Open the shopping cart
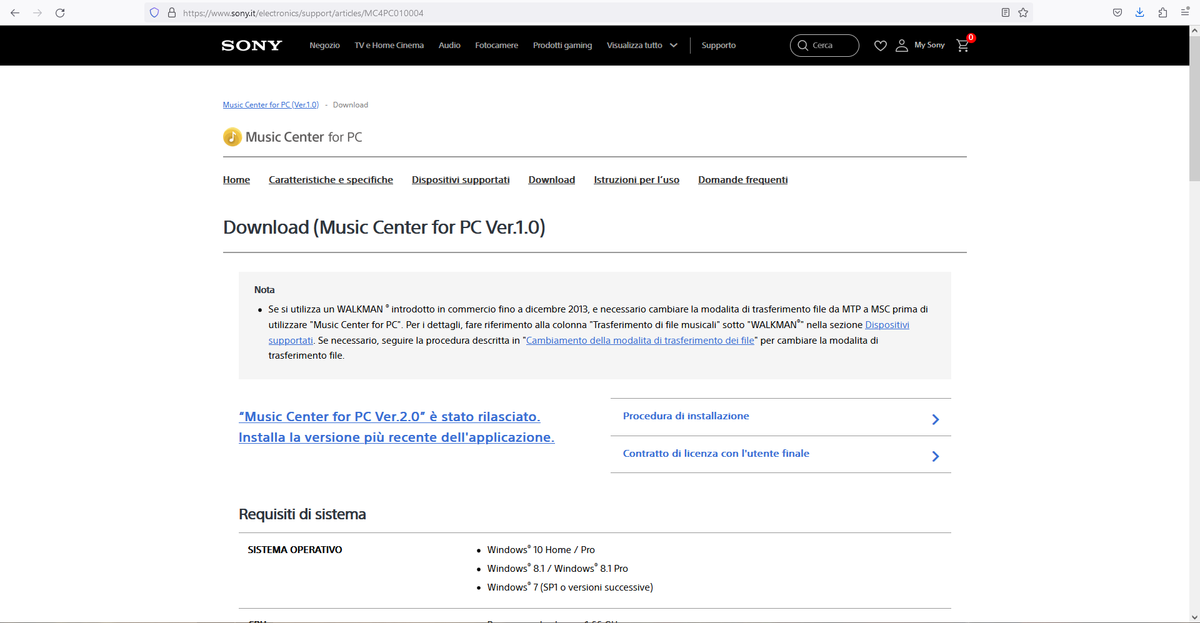This screenshot has height=623, width=1200. (x=961, y=45)
